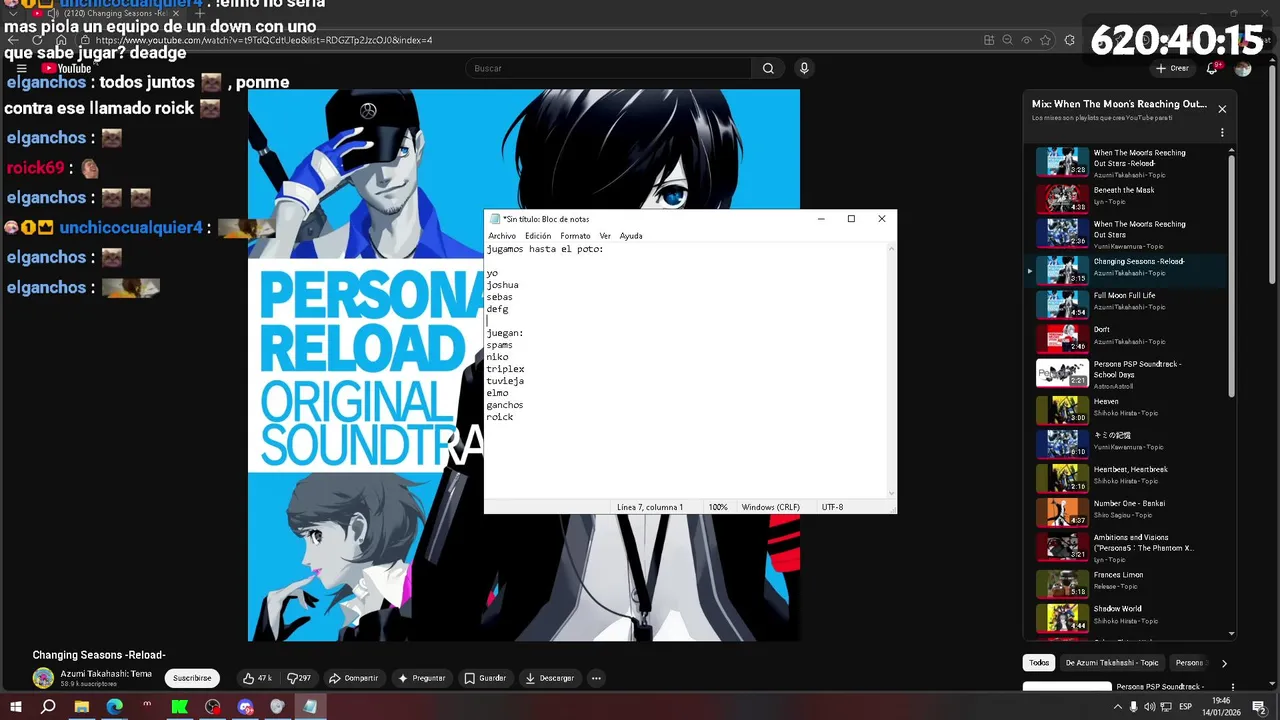Like the Changing Seasons video
The image size is (1280, 720).
pyautogui.click(x=257, y=678)
